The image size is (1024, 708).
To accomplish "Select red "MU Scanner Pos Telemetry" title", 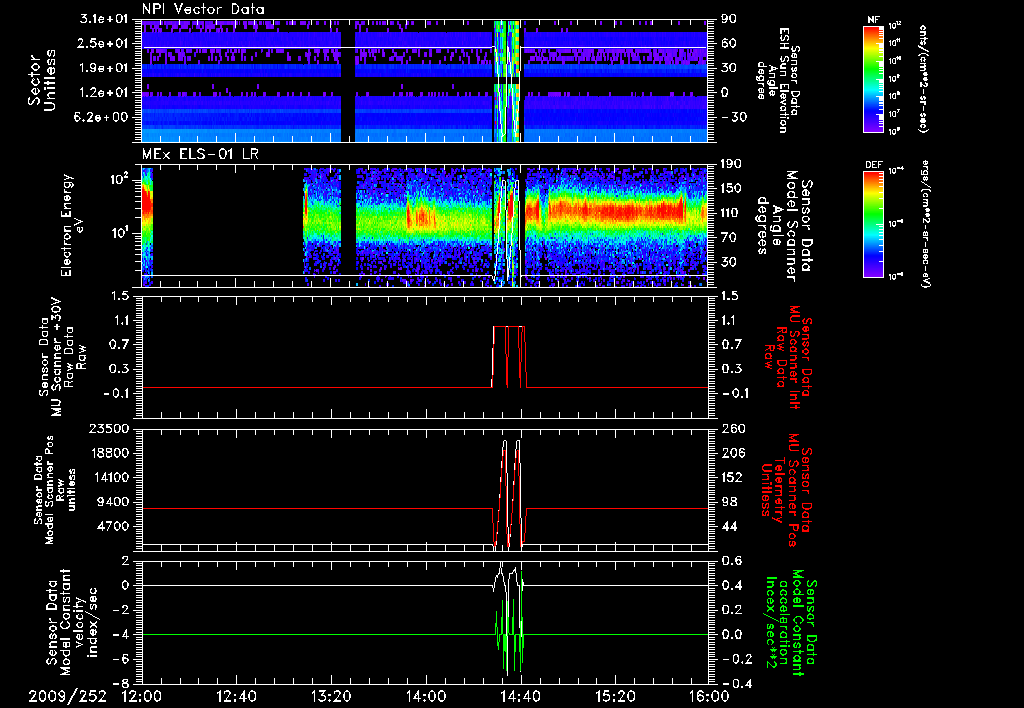I will coord(785,490).
